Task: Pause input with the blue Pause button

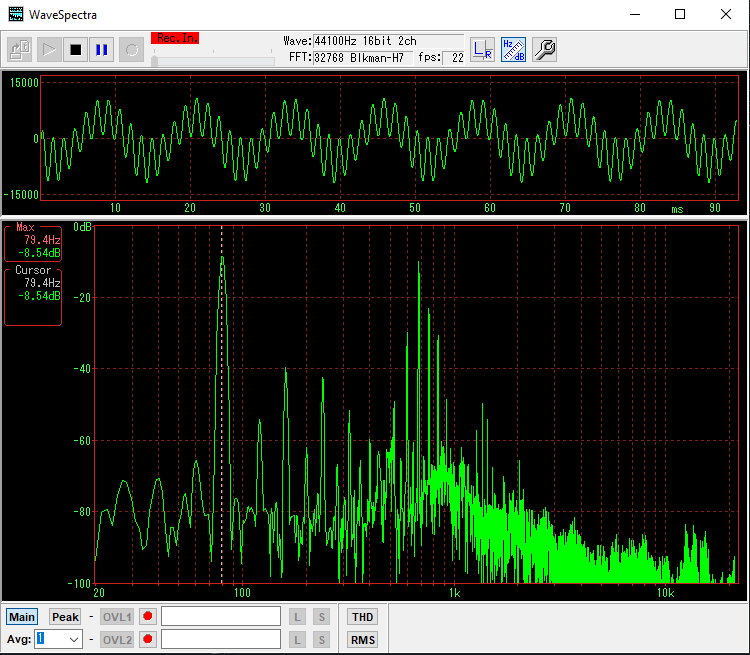Action: click(101, 49)
